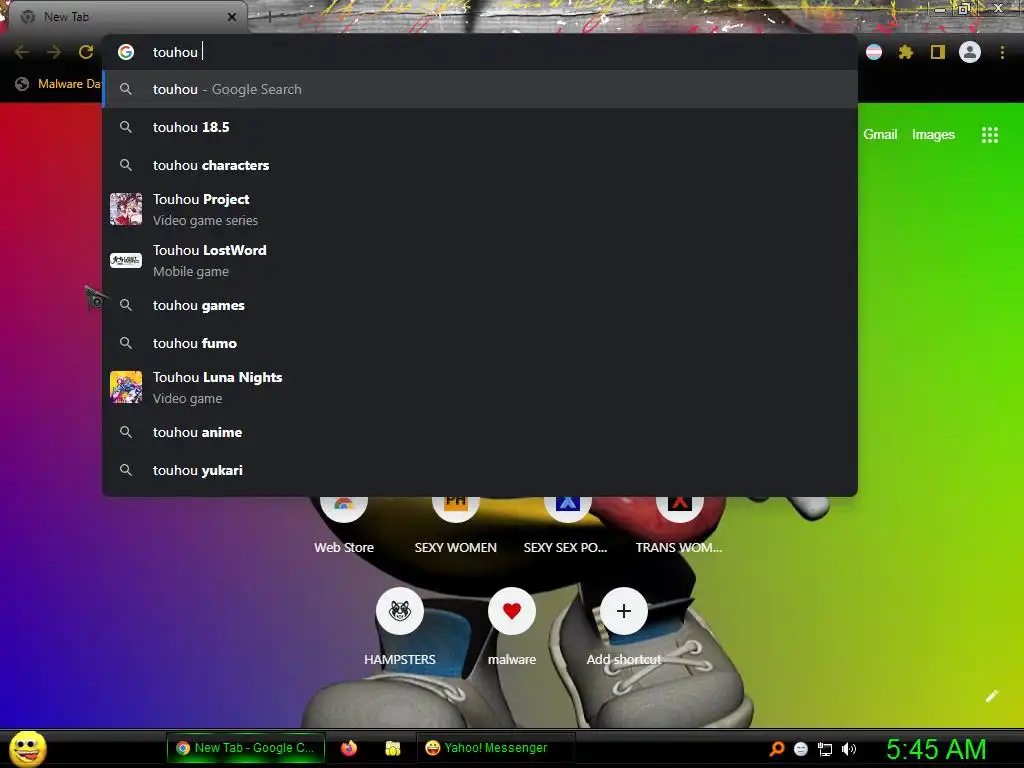Click the Touhou LostWord logo thumbnail
The width and height of the screenshot is (1024, 768).
pyautogui.click(x=126, y=261)
